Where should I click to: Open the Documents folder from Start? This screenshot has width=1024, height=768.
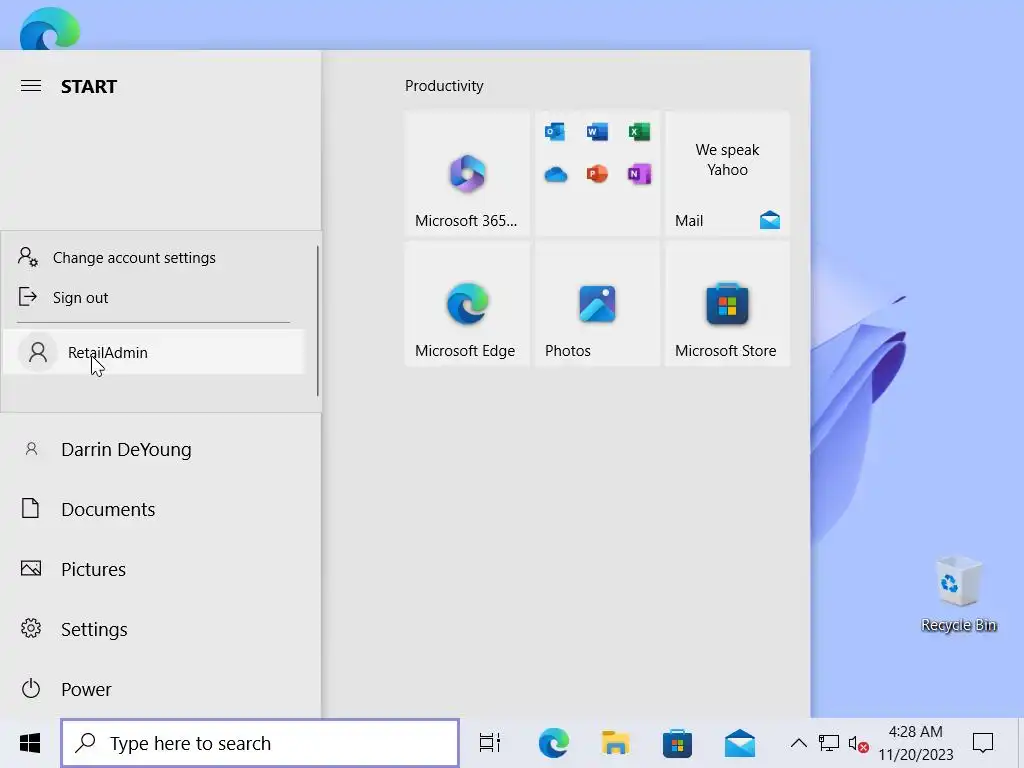click(160, 509)
